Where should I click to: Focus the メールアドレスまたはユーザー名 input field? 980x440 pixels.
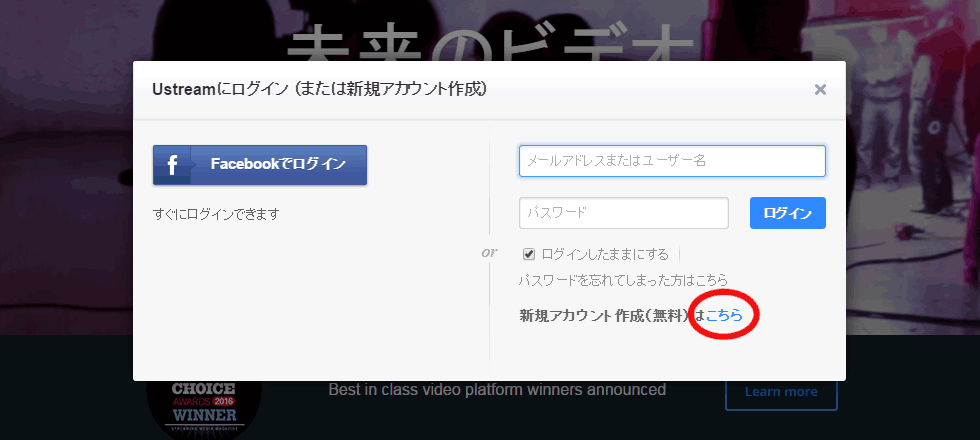672,161
